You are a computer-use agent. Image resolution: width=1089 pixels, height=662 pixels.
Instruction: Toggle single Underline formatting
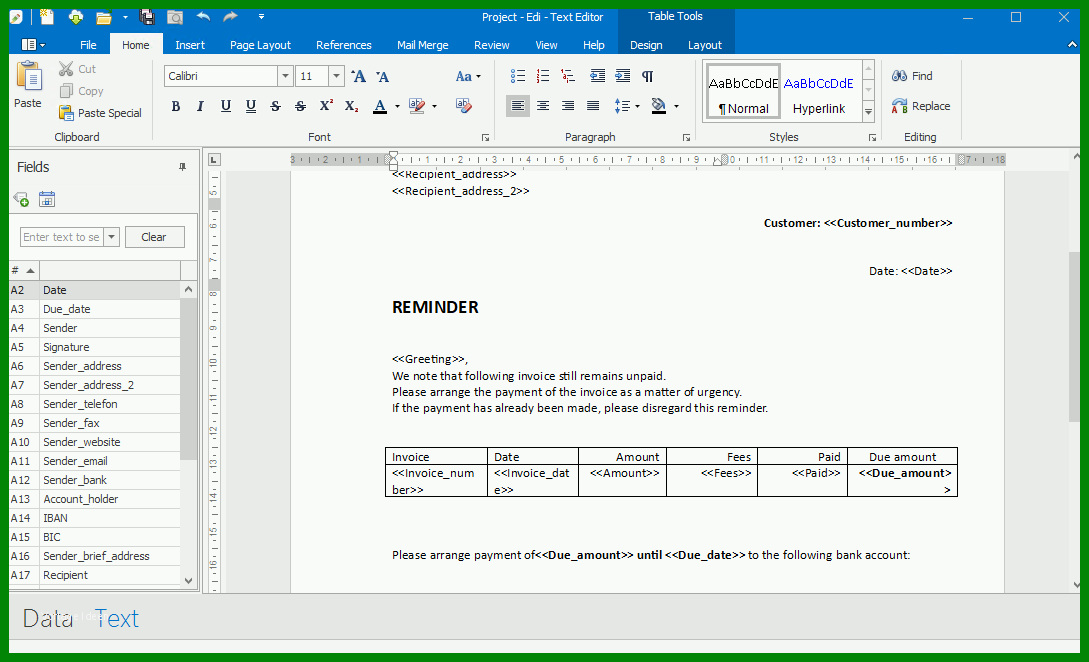226,106
